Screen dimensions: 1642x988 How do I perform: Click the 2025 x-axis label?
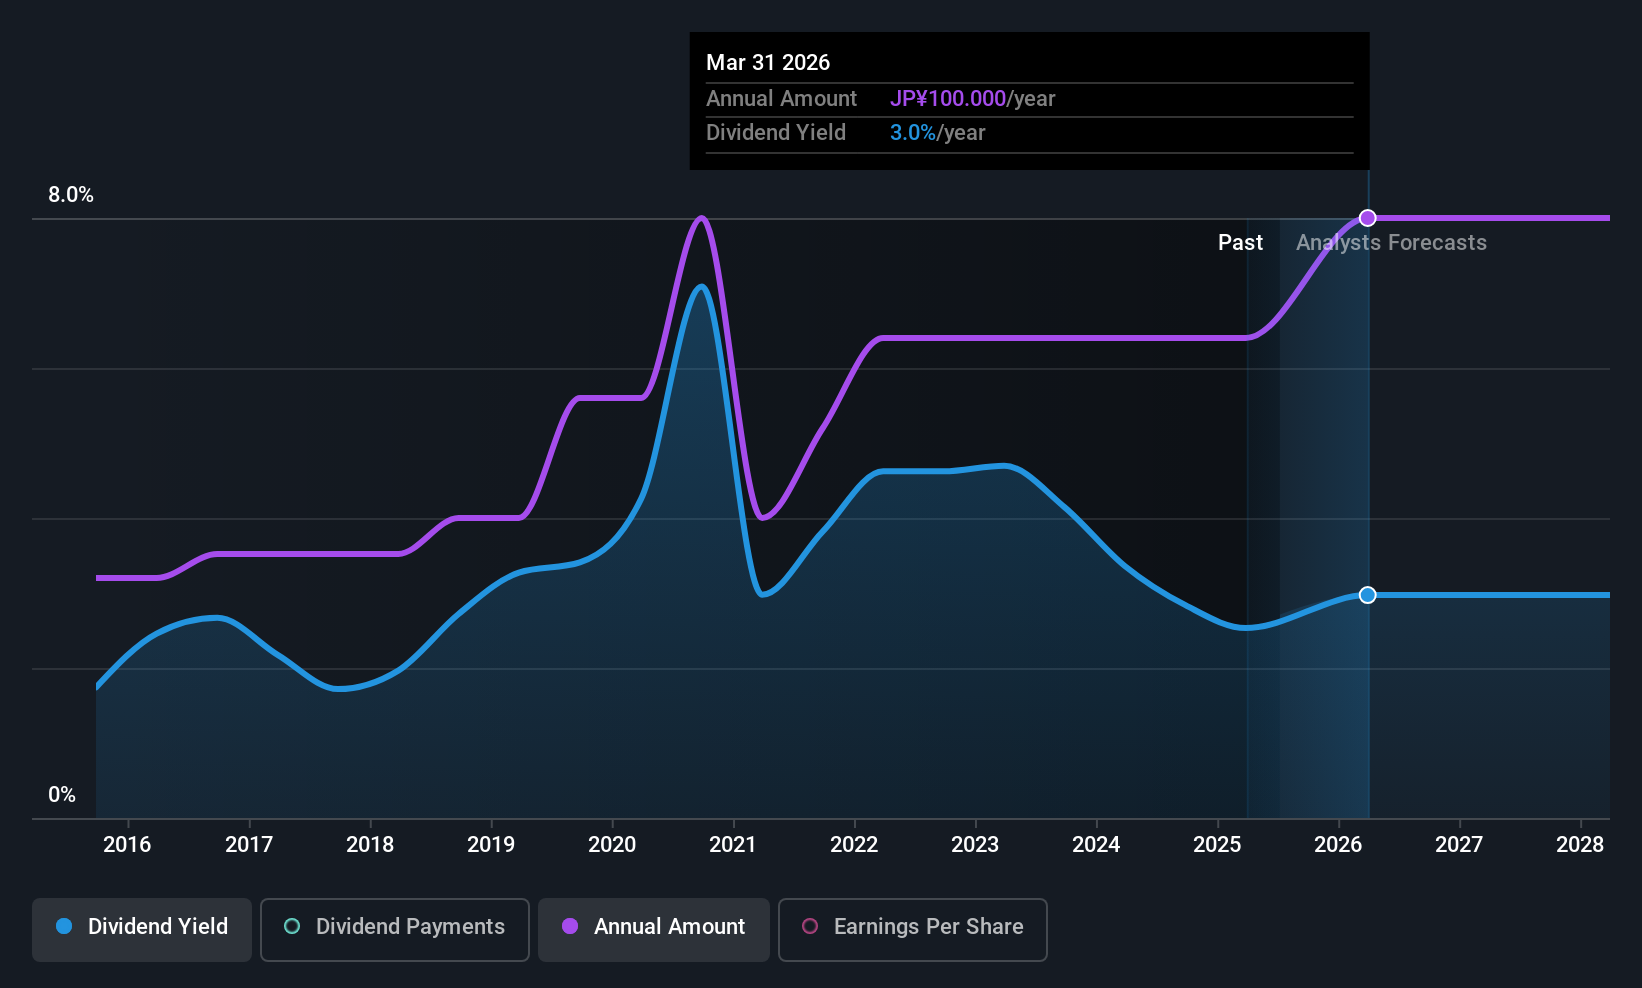point(1217,845)
